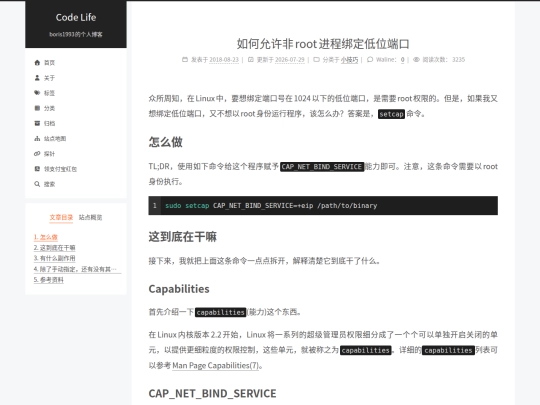Open the Man Page Capabilities(7) link
Viewport: 540px width, 405px height.
click(x=215, y=365)
